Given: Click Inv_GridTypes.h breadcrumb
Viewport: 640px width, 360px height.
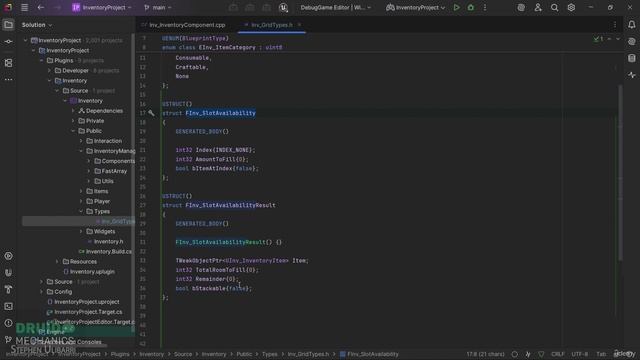Looking at the screenshot, I should point(308,354).
